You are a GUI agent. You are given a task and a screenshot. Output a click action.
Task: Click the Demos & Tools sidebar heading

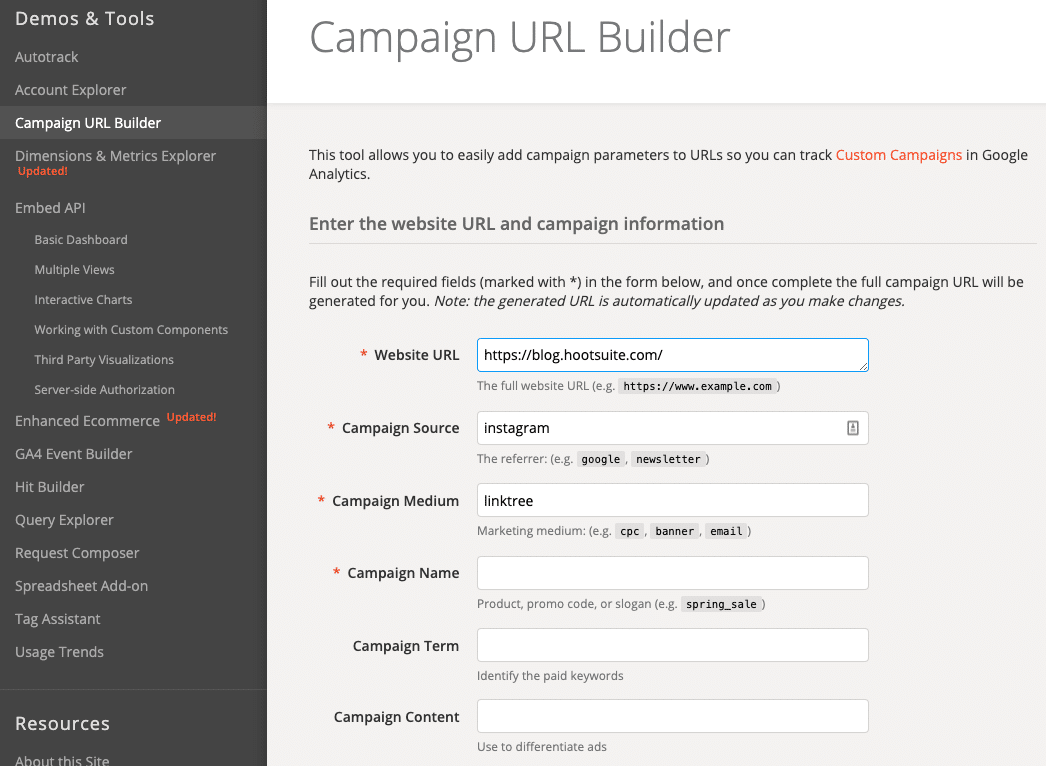[84, 19]
